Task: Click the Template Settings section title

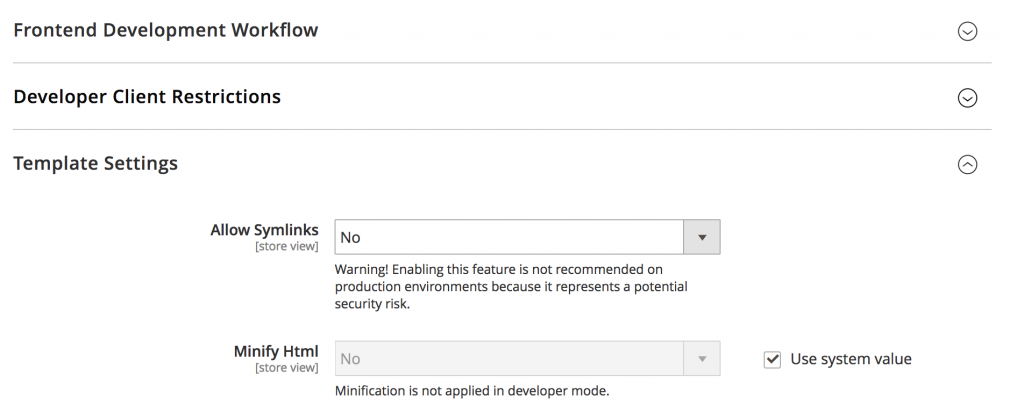Action: point(96,163)
